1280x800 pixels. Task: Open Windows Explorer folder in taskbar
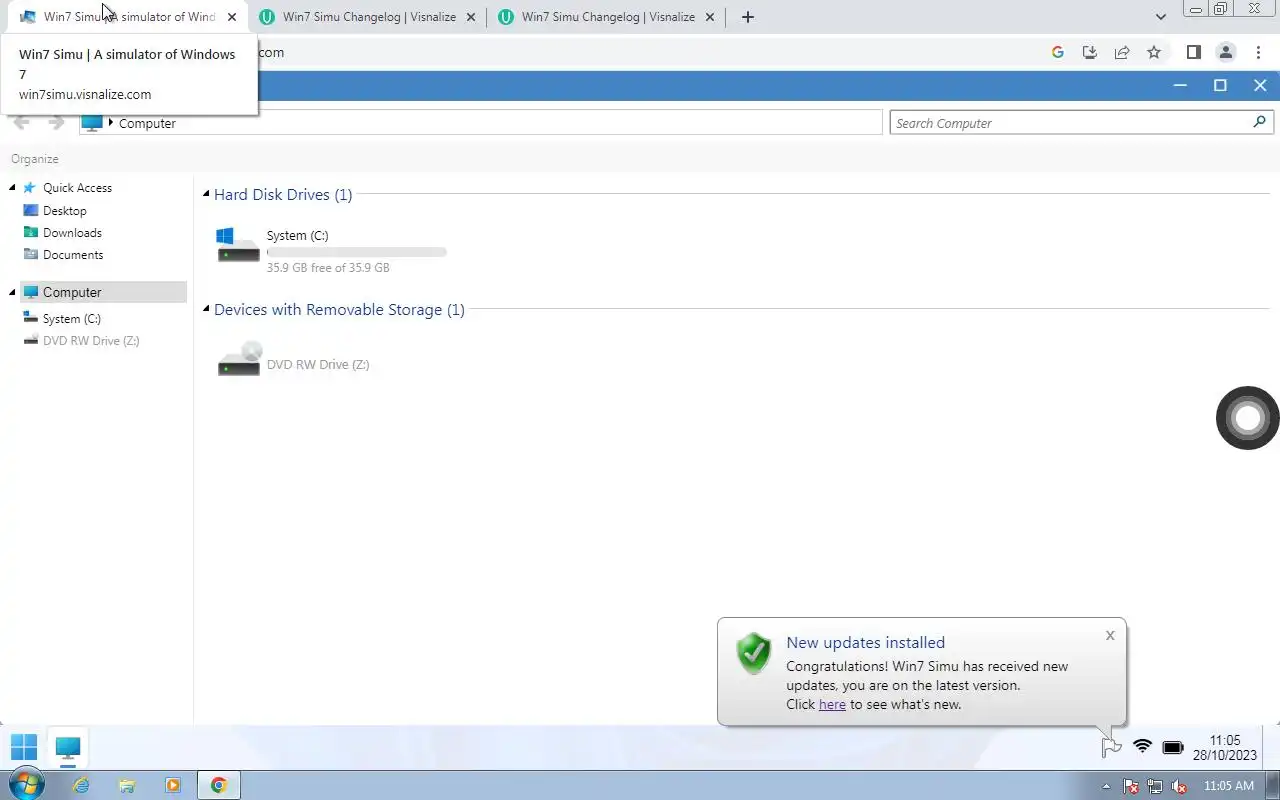tap(127, 785)
